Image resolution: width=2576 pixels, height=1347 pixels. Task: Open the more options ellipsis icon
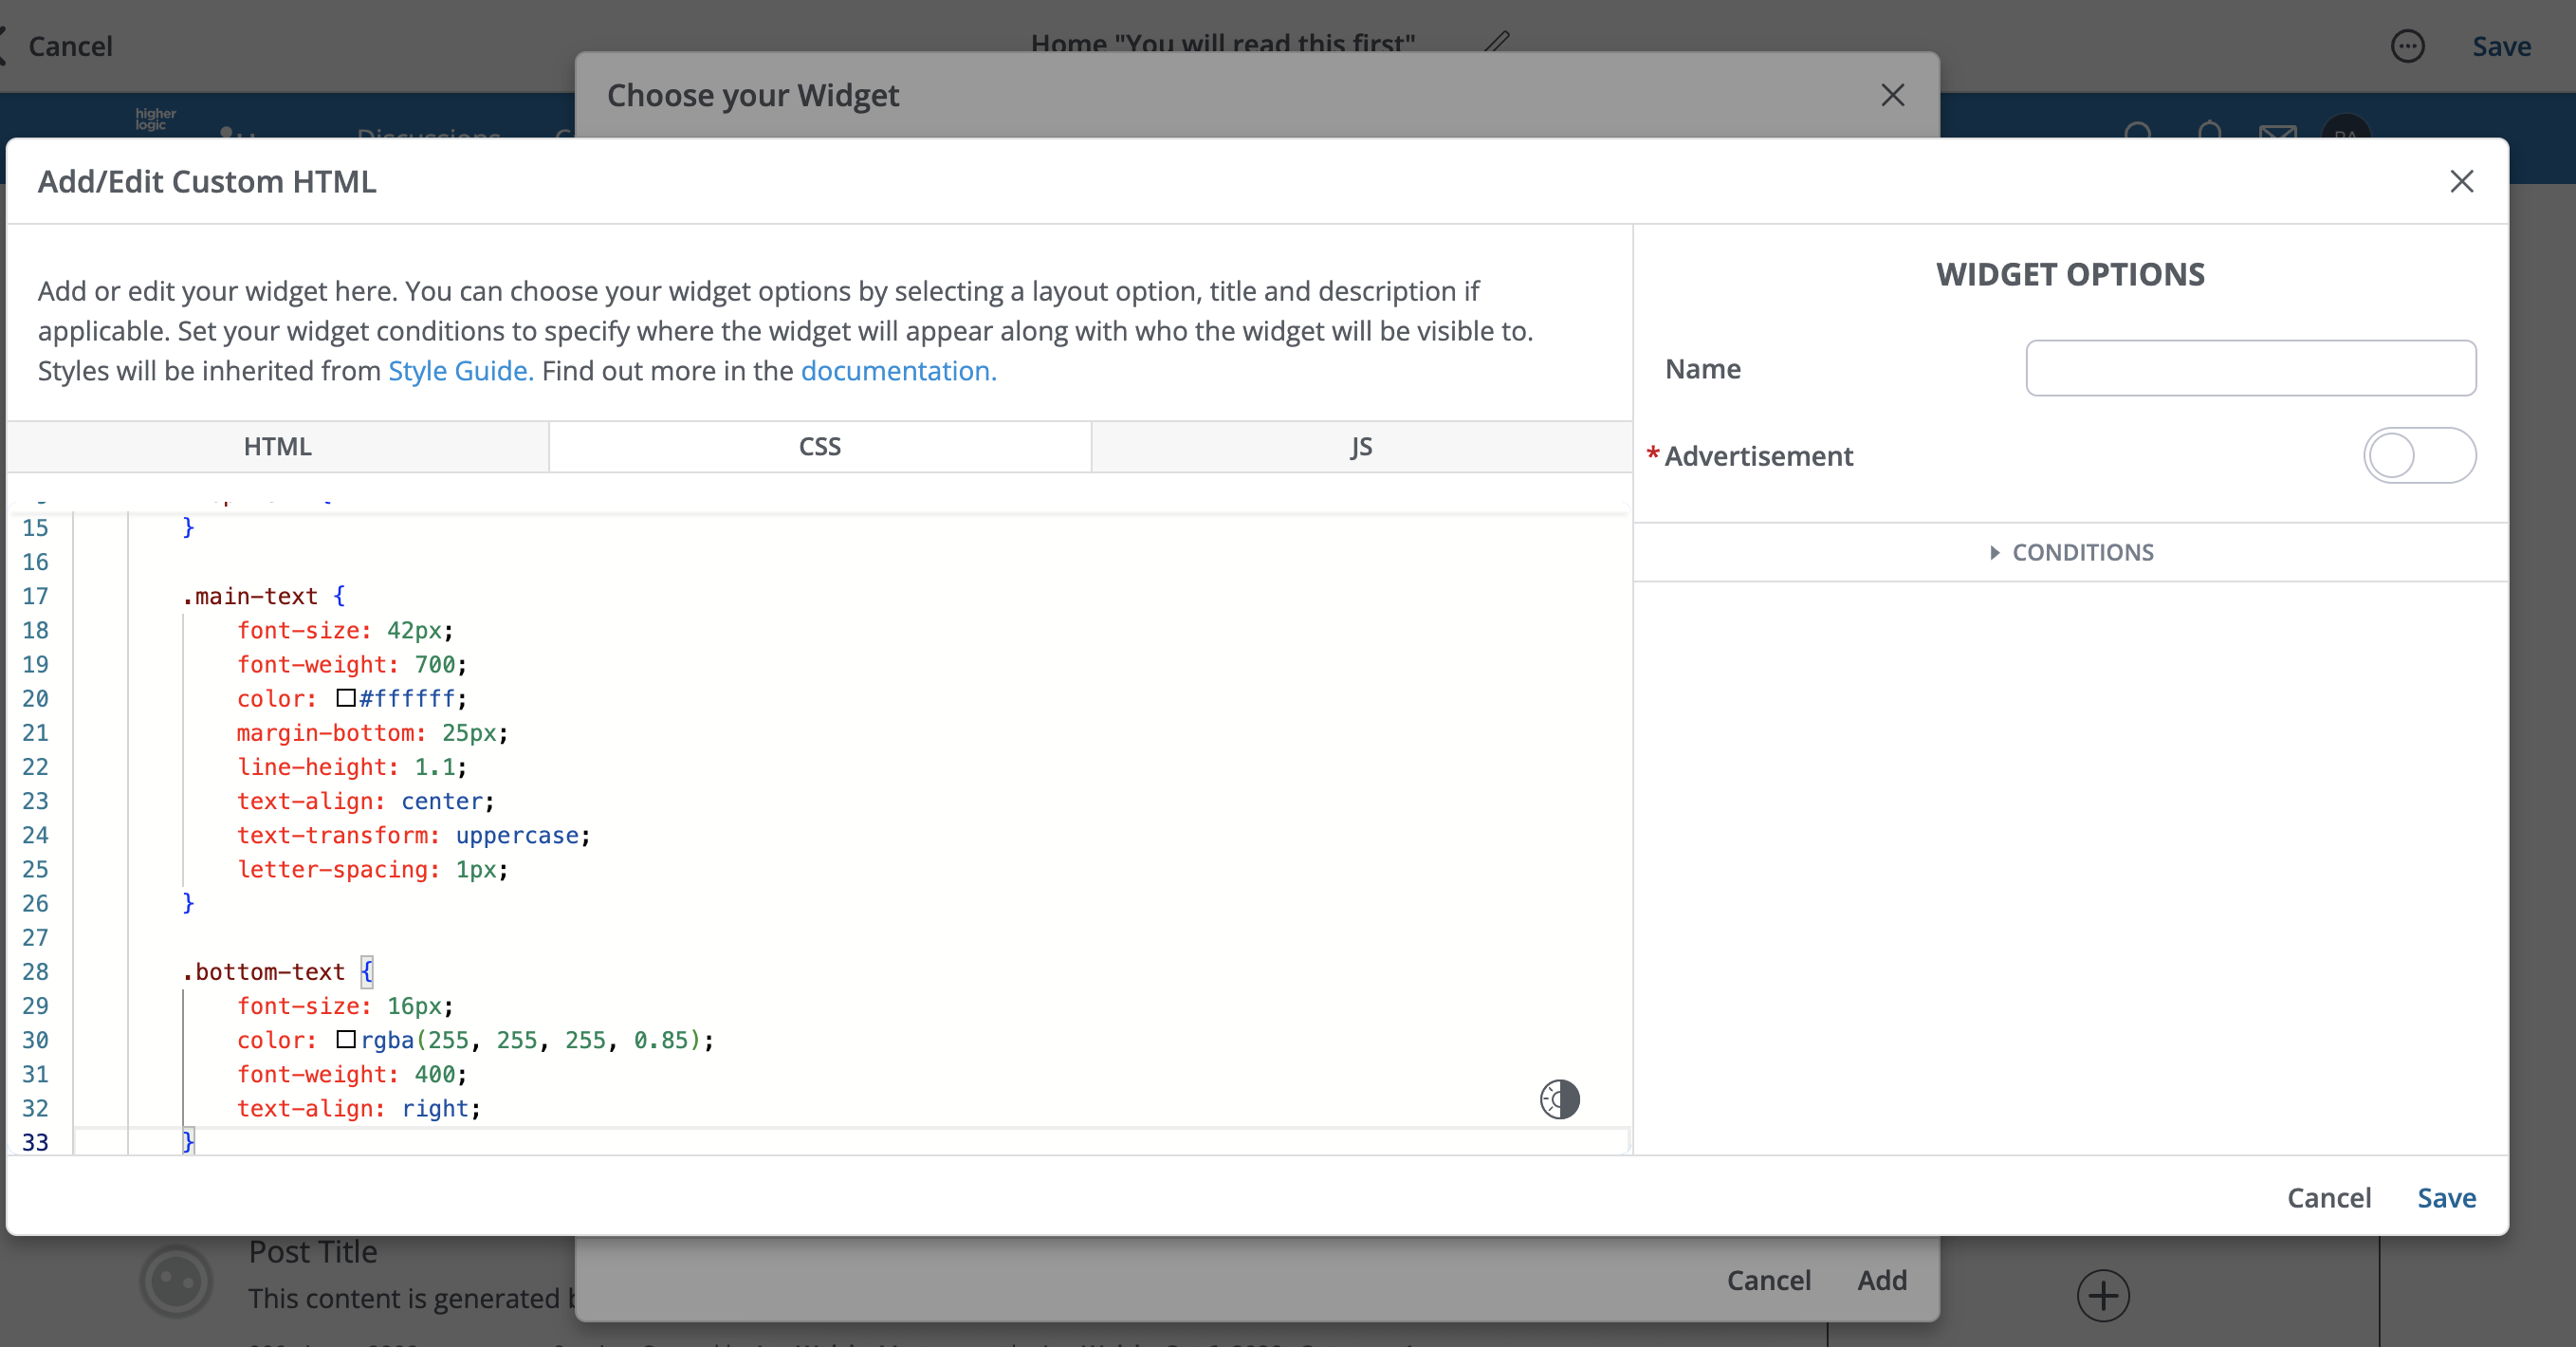coord(2407,46)
